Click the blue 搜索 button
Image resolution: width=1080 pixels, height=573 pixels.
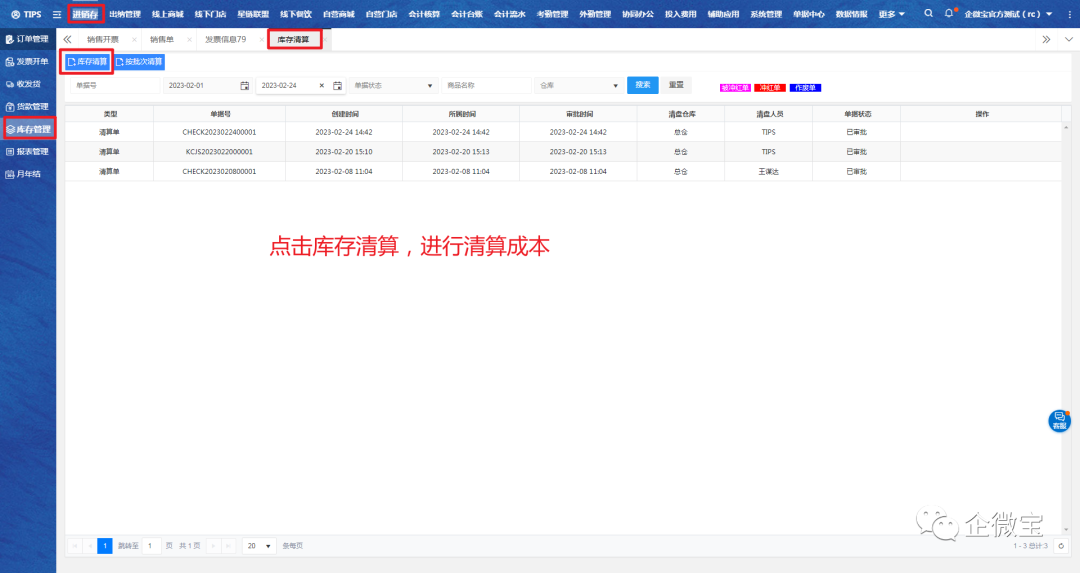coord(642,85)
